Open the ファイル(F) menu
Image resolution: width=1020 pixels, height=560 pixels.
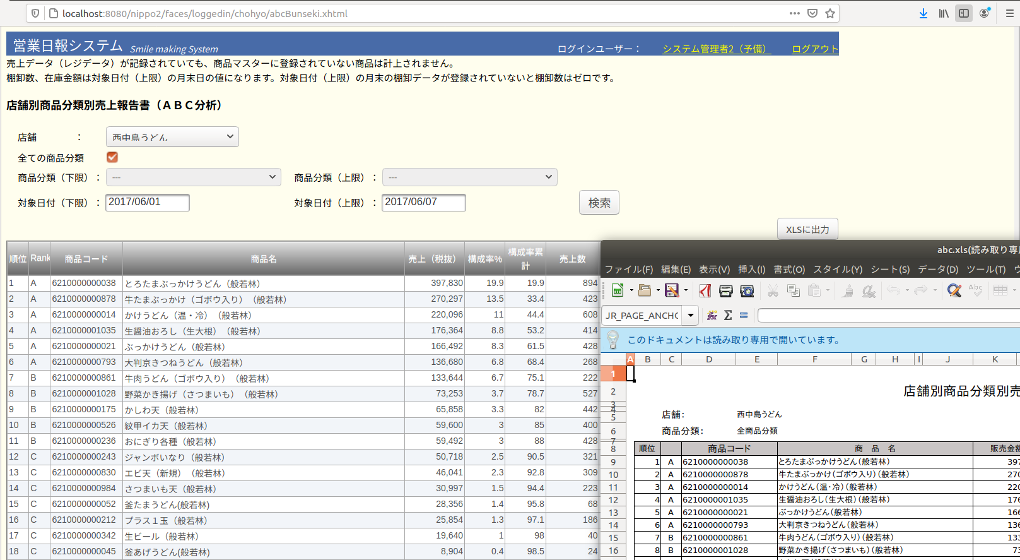pos(628,269)
